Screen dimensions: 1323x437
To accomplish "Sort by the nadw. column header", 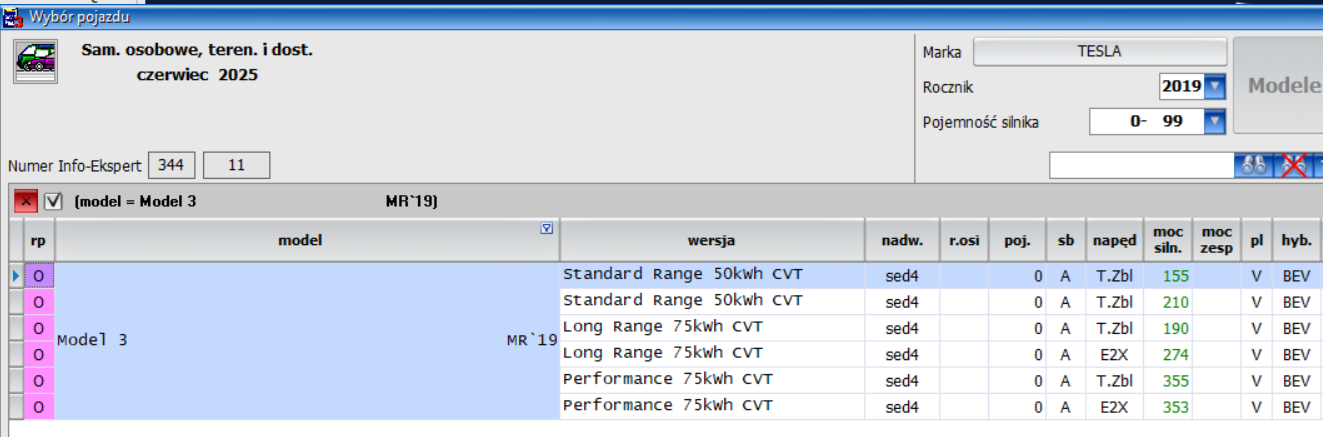I will click(x=902, y=240).
